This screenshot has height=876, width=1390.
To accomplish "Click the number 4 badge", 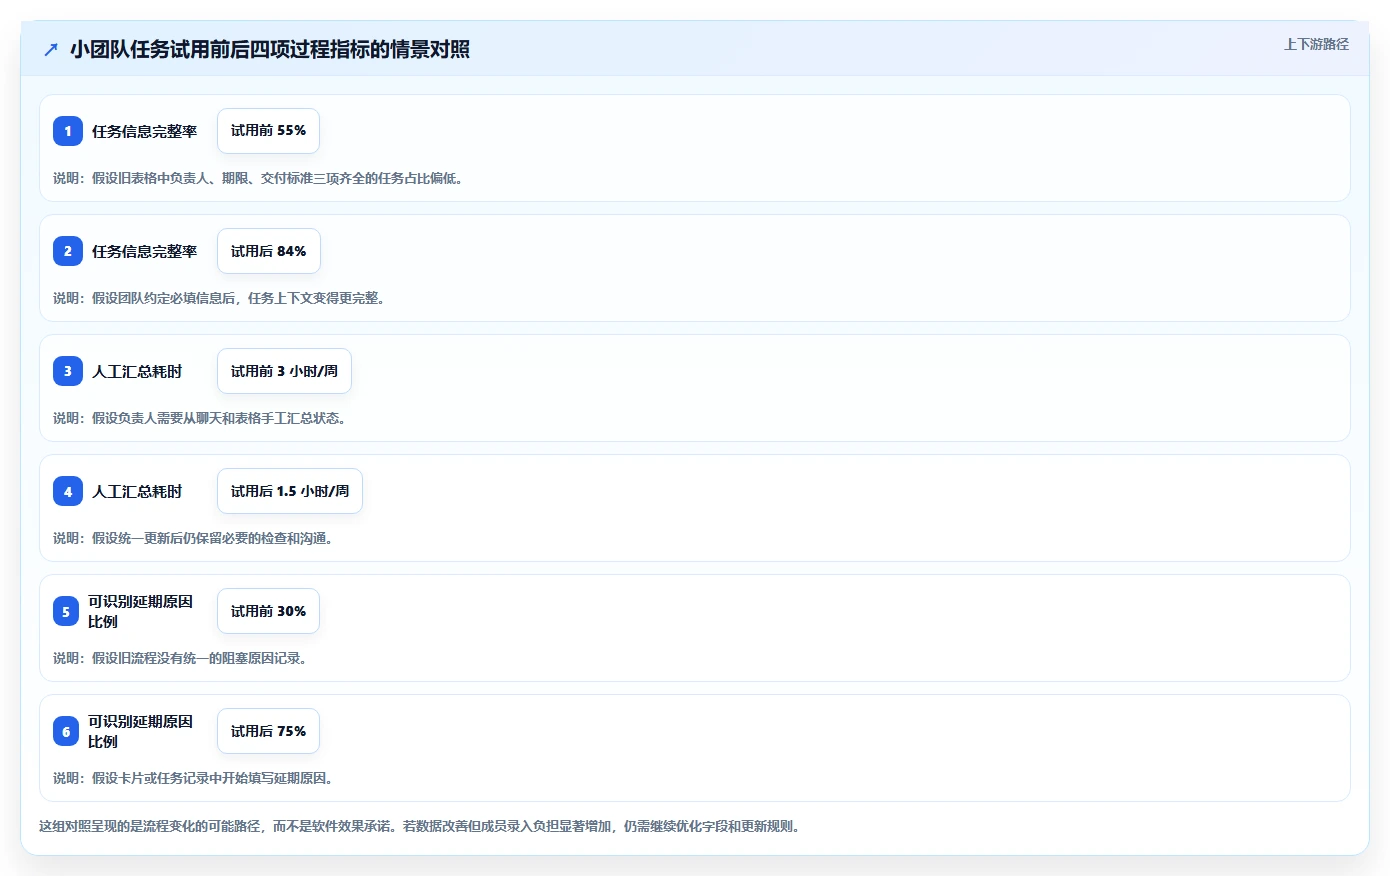I will click(68, 491).
